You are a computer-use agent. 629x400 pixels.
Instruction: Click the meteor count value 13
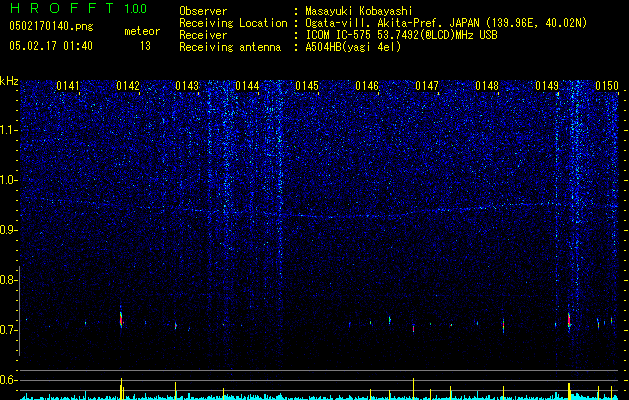pos(145,46)
